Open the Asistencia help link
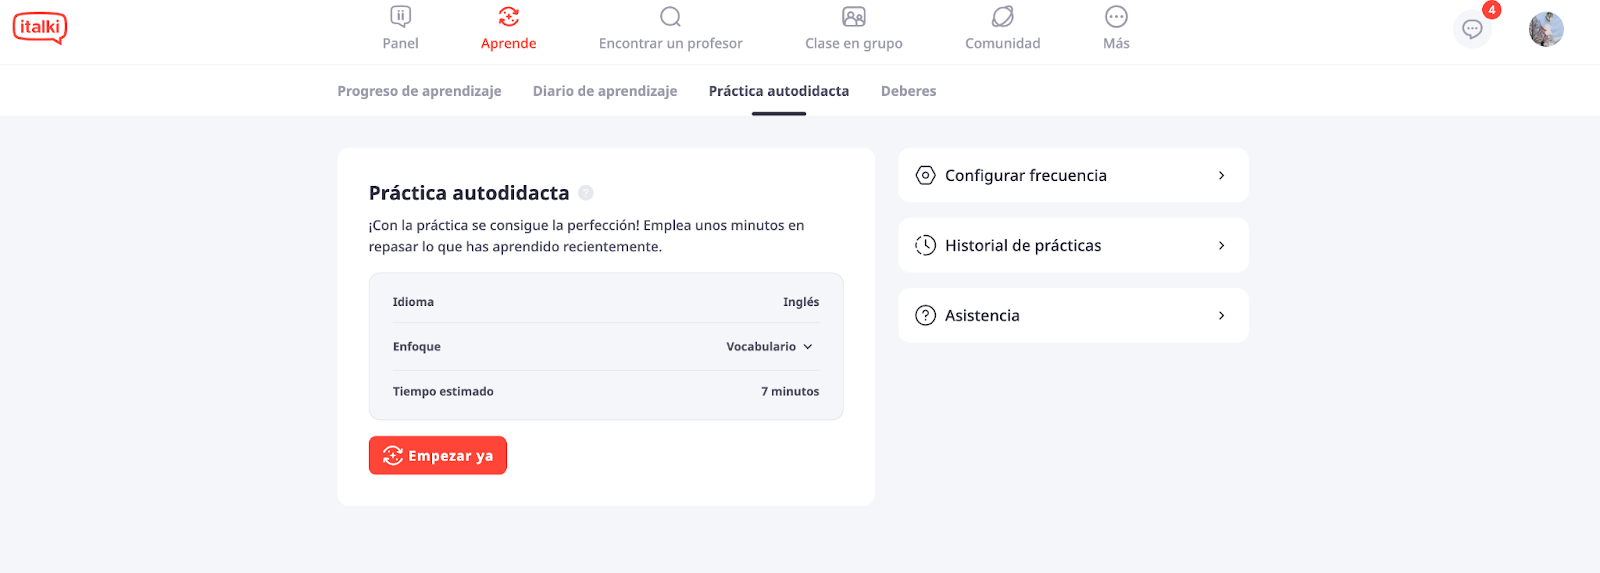1600x573 pixels. (x=1073, y=315)
